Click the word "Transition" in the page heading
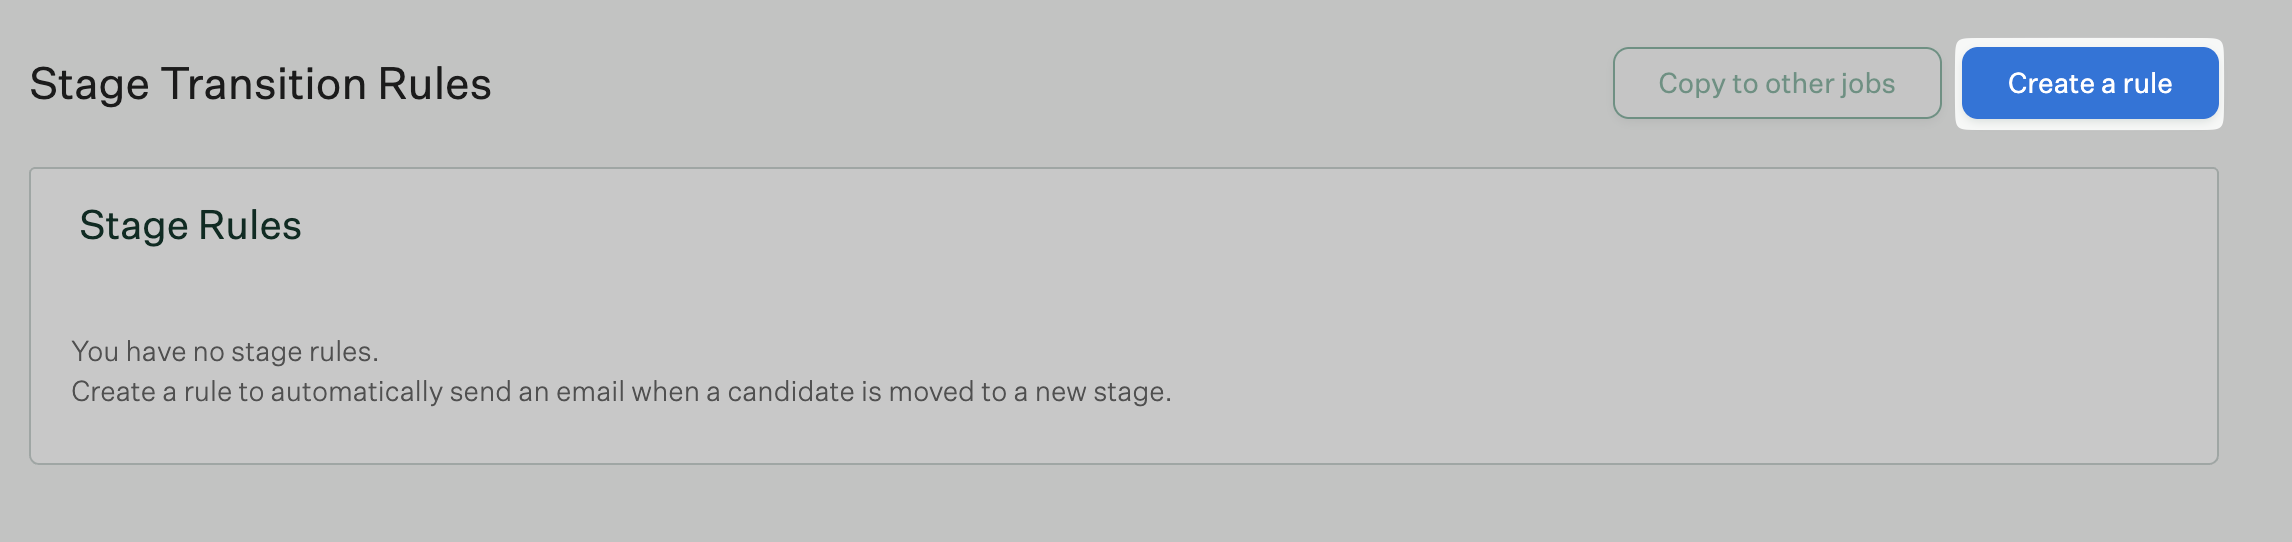Image resolution: width=2292 pixels, height=542 pixels. click(x=264, y=84)
